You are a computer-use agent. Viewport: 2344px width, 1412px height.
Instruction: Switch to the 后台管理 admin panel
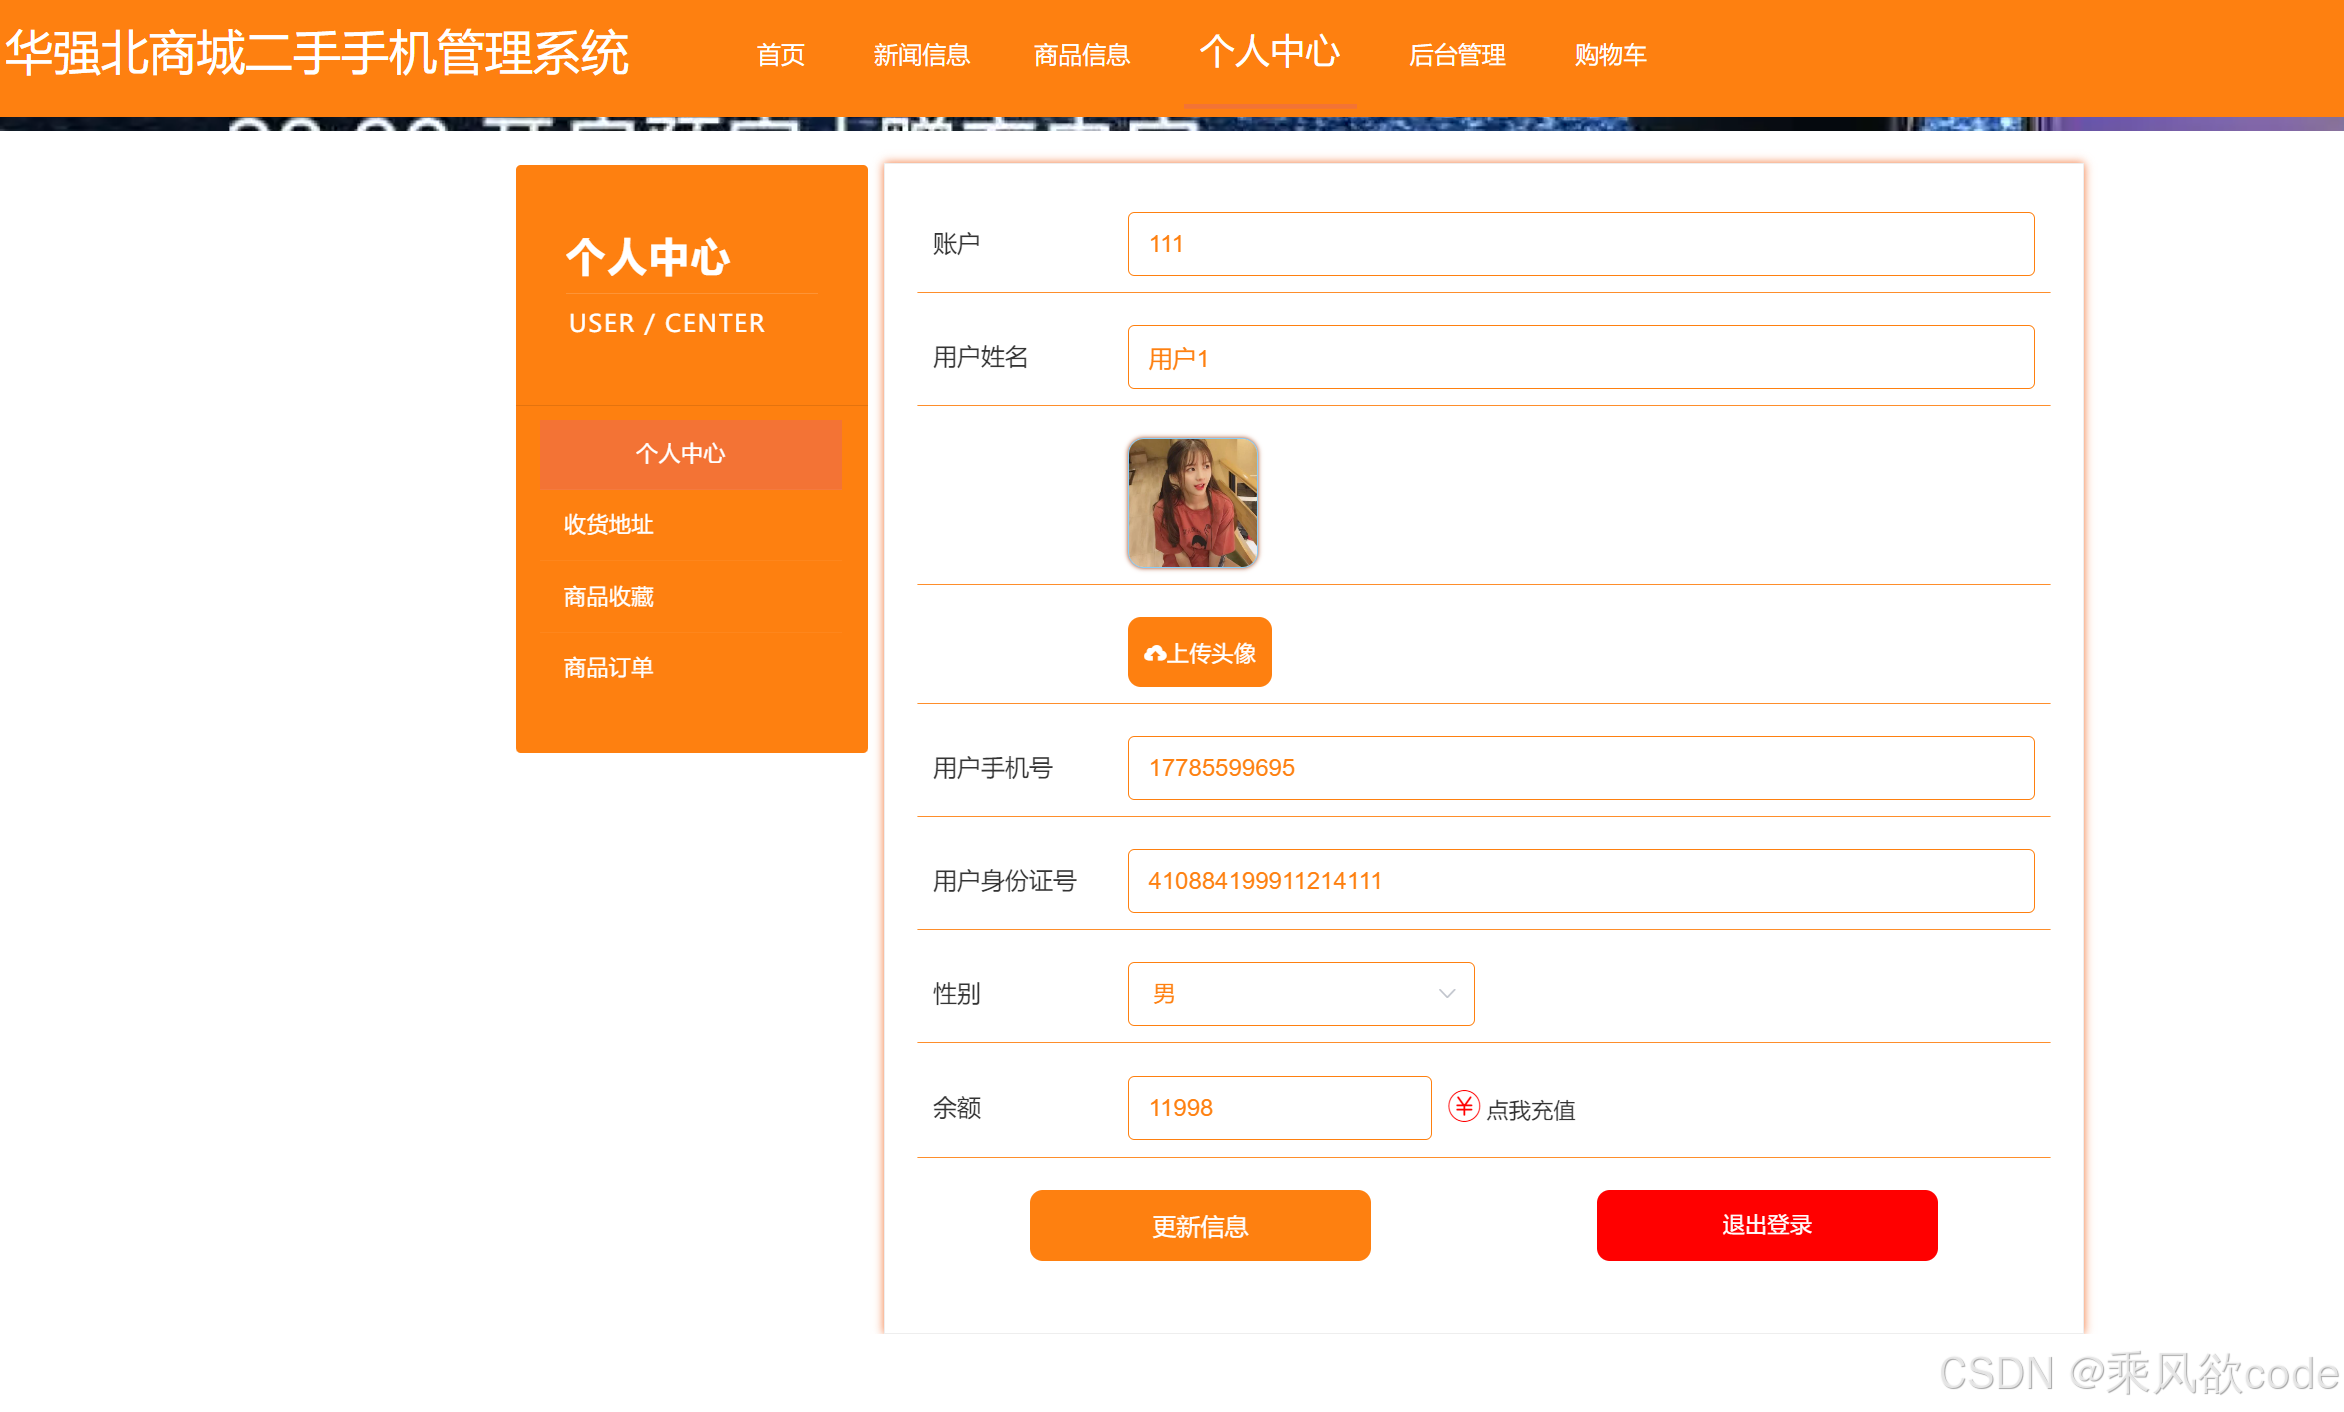point(1457,55)
